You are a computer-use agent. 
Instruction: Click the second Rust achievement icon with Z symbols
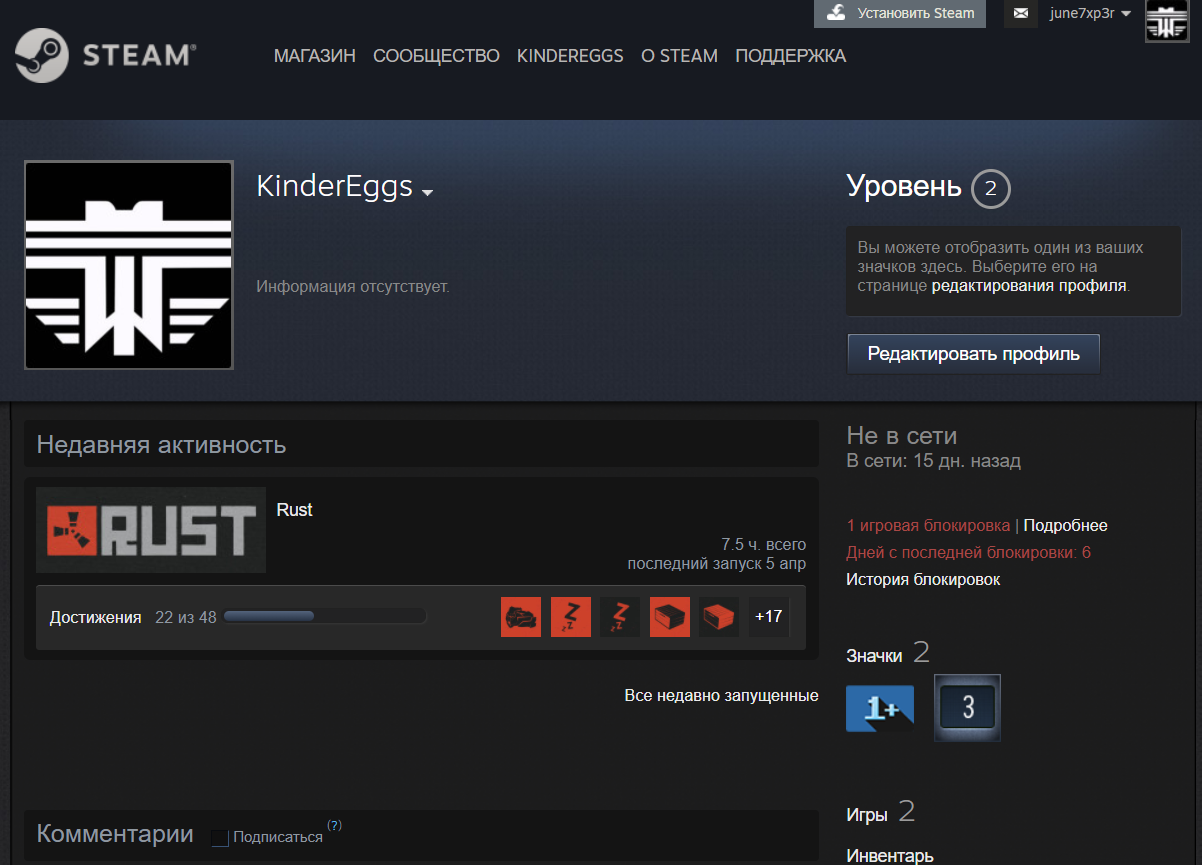[571, 617]
